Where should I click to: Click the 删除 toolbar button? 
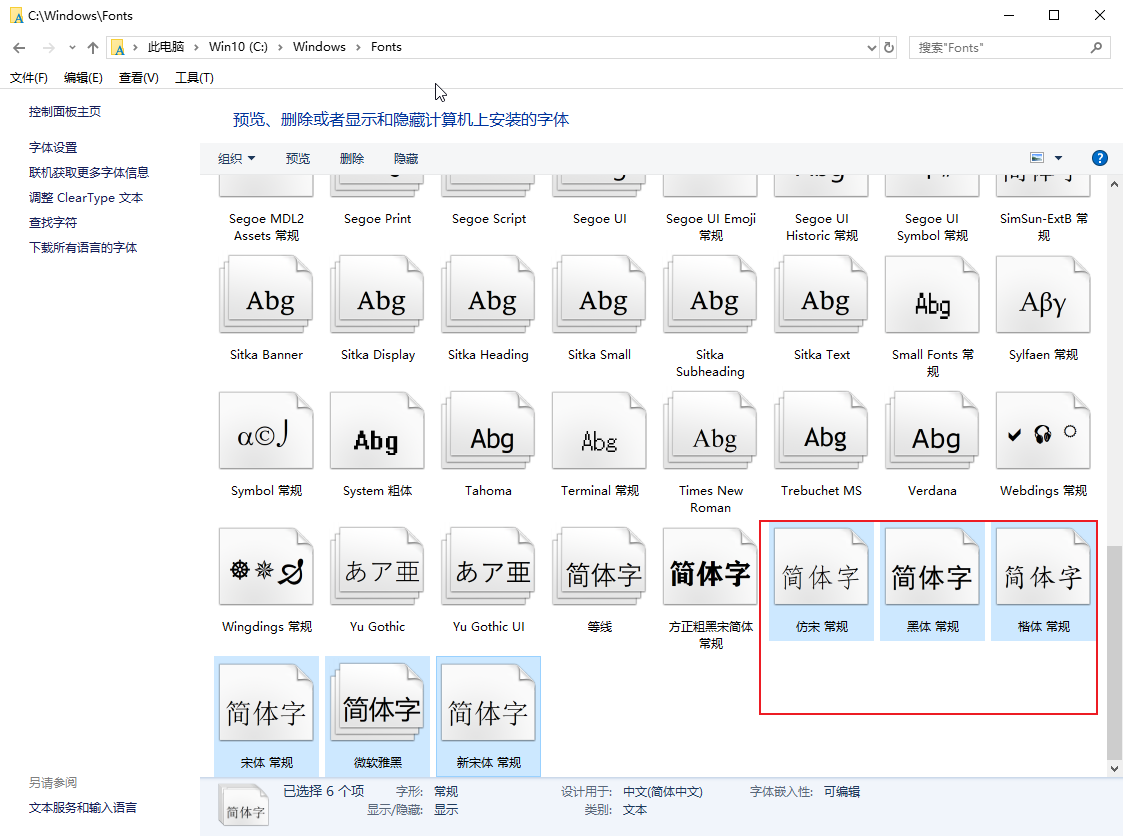pos(352,158)
